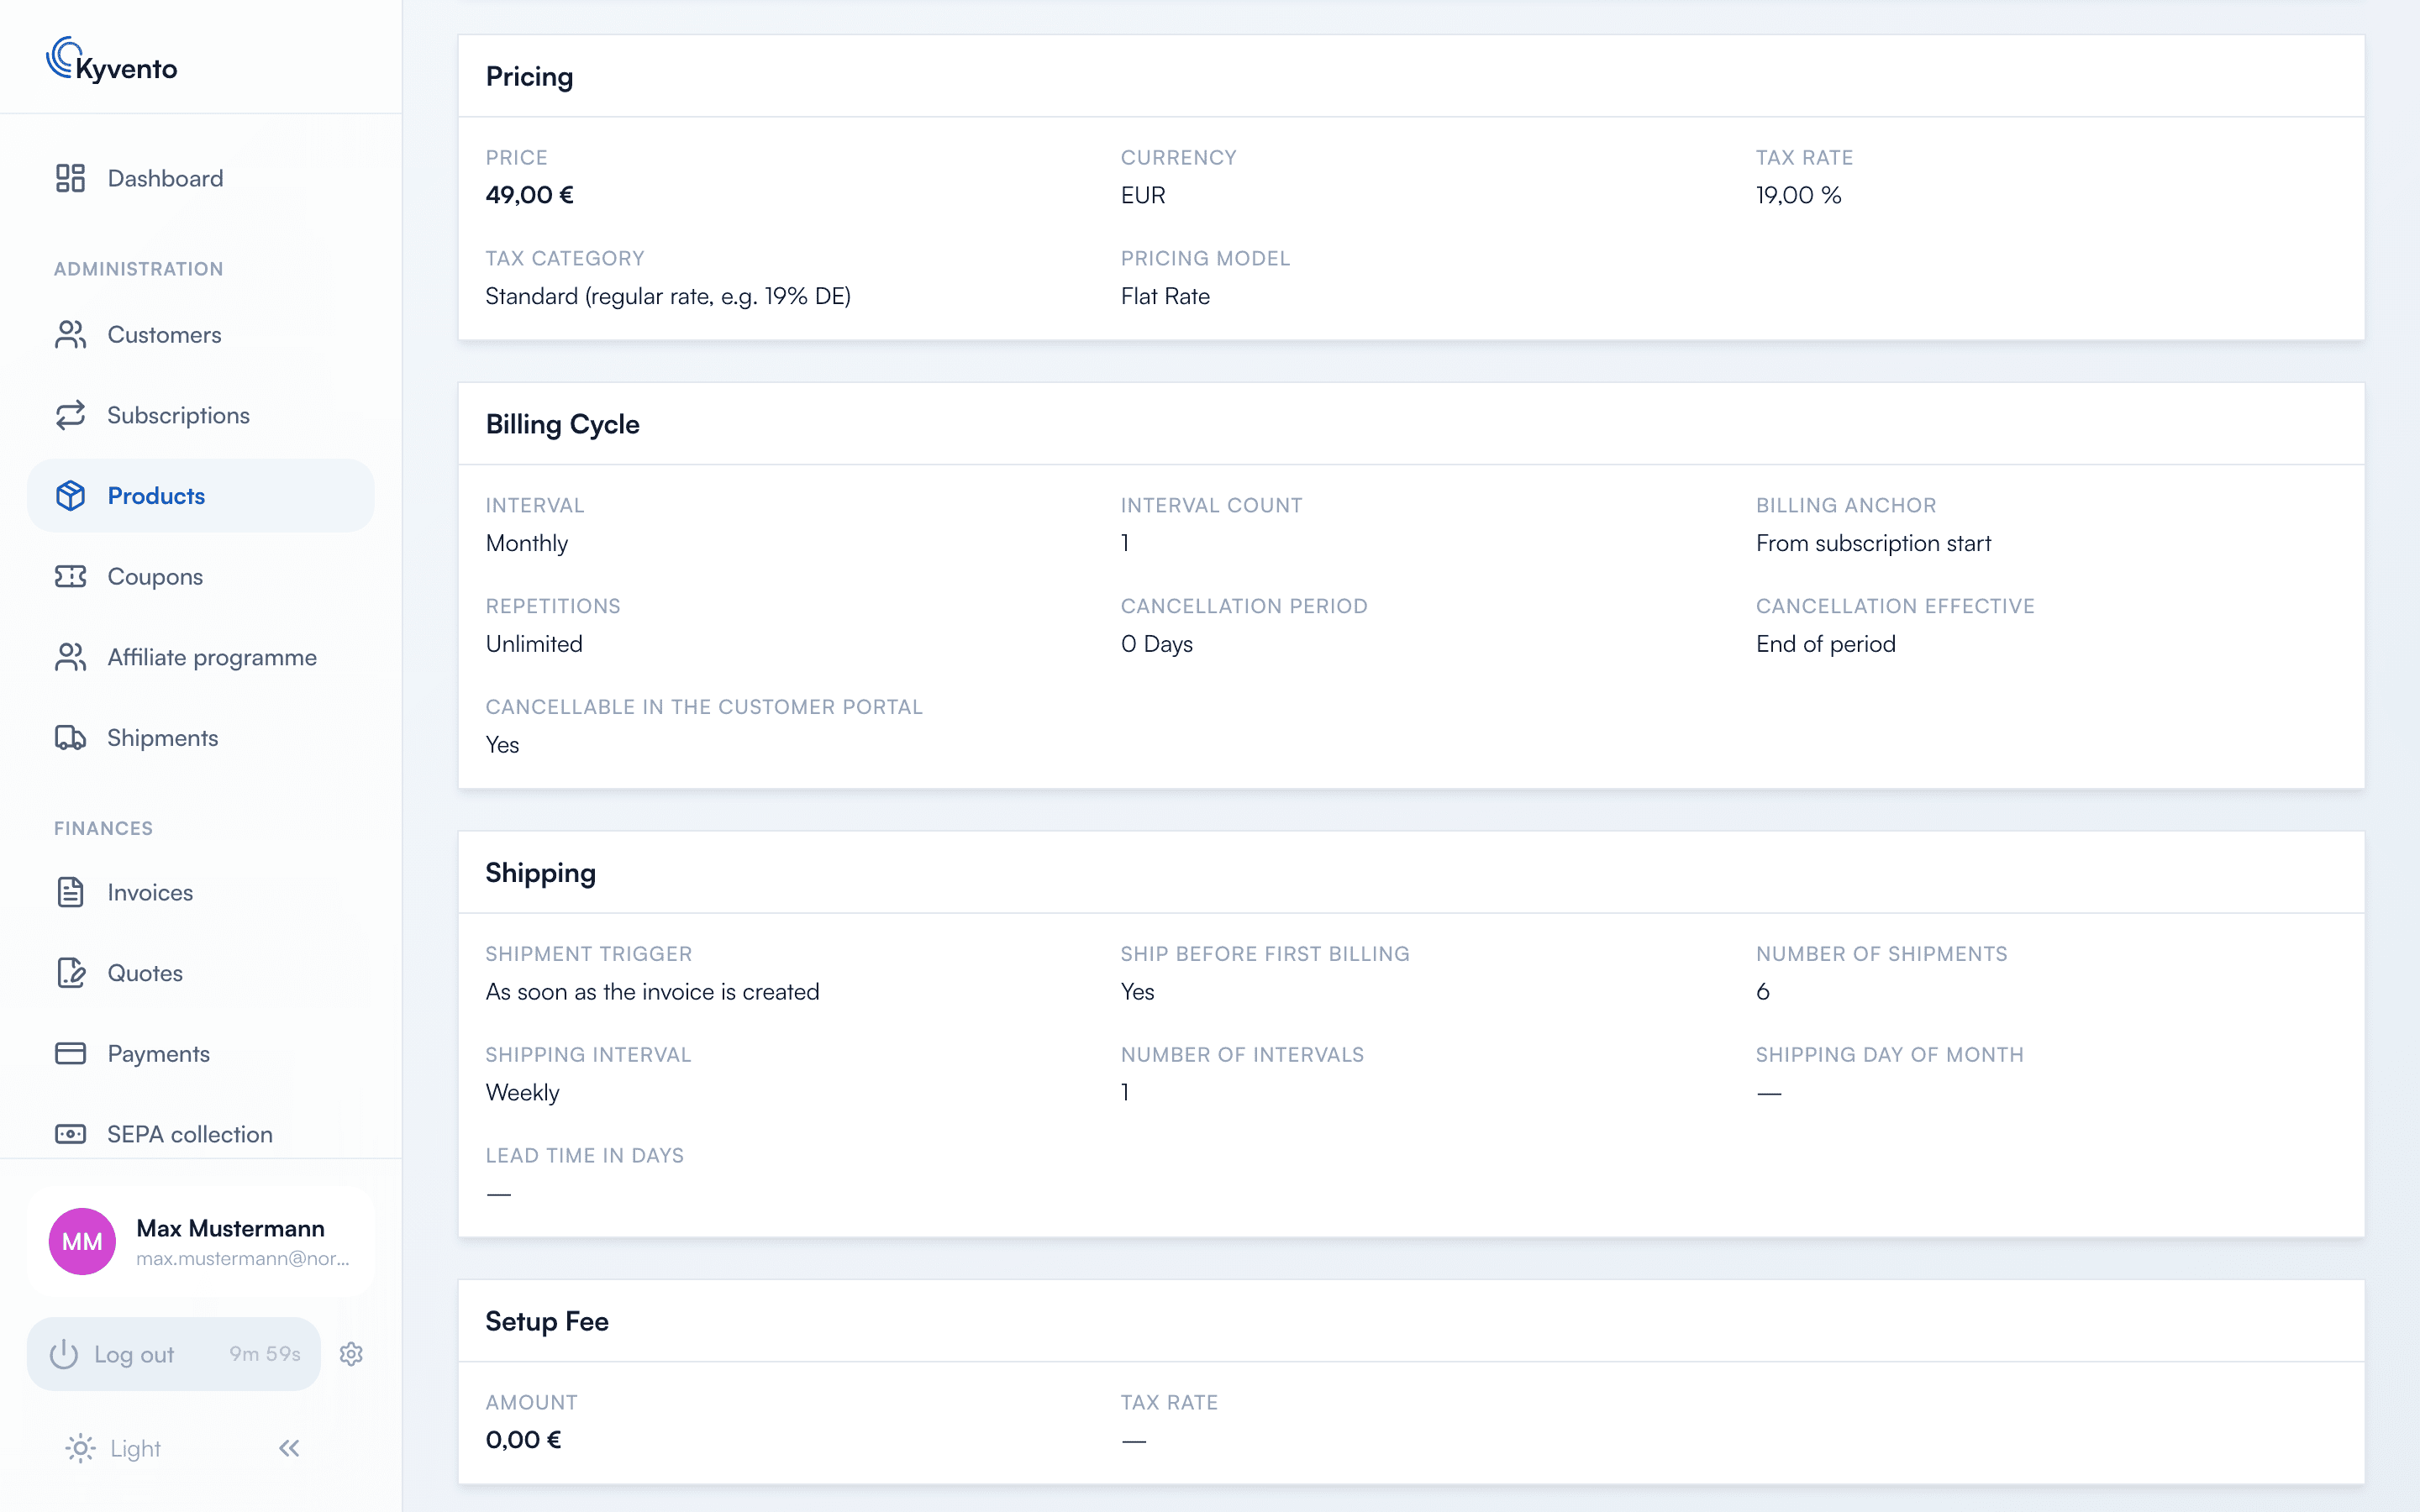Select the Products menu item
The height and width of the screenshot is (1512, 2420).
click(201, 496)
